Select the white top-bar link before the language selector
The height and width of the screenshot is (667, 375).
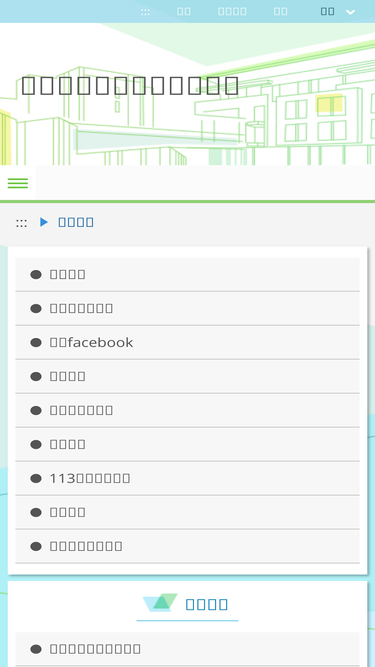281,11
